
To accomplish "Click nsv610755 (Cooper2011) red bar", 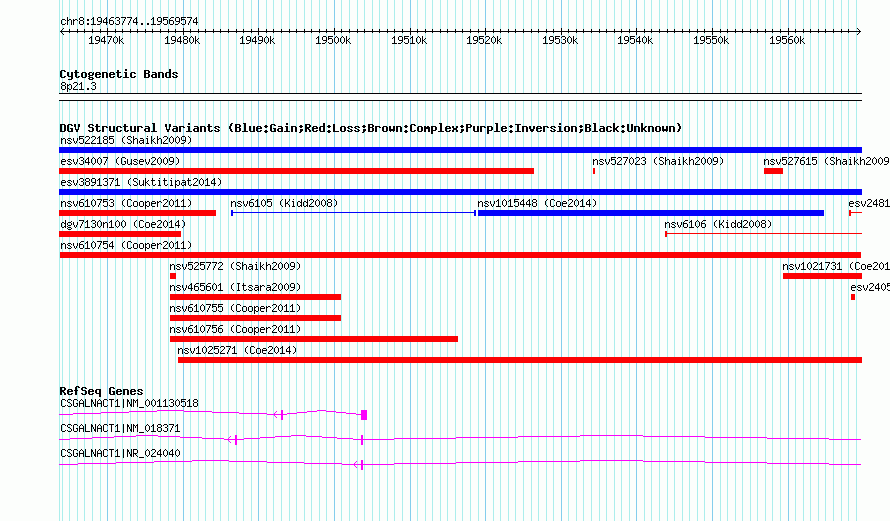I will pos(255,318).
